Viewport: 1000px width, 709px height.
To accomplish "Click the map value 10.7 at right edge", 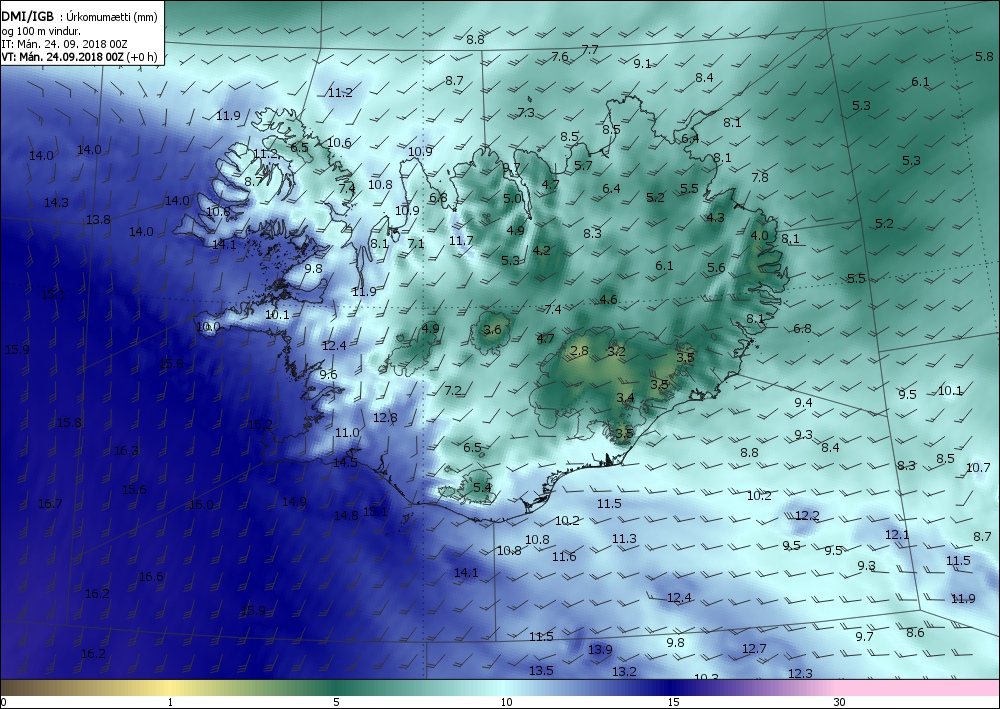I will tap(978, 467).
